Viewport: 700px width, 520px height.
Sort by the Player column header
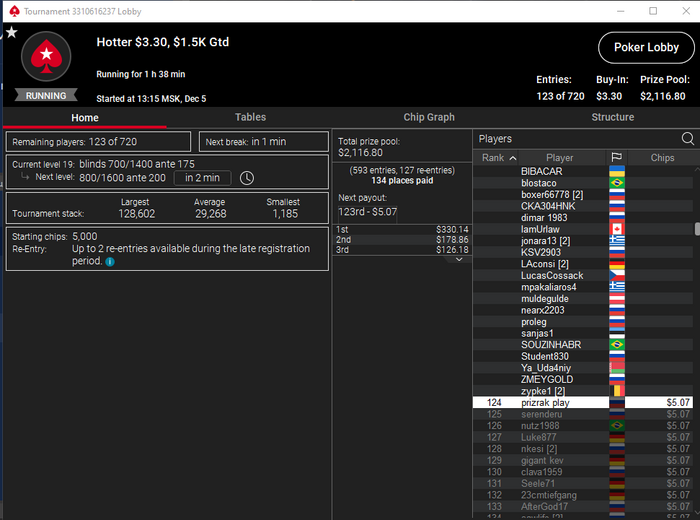(x=559, y=158)
